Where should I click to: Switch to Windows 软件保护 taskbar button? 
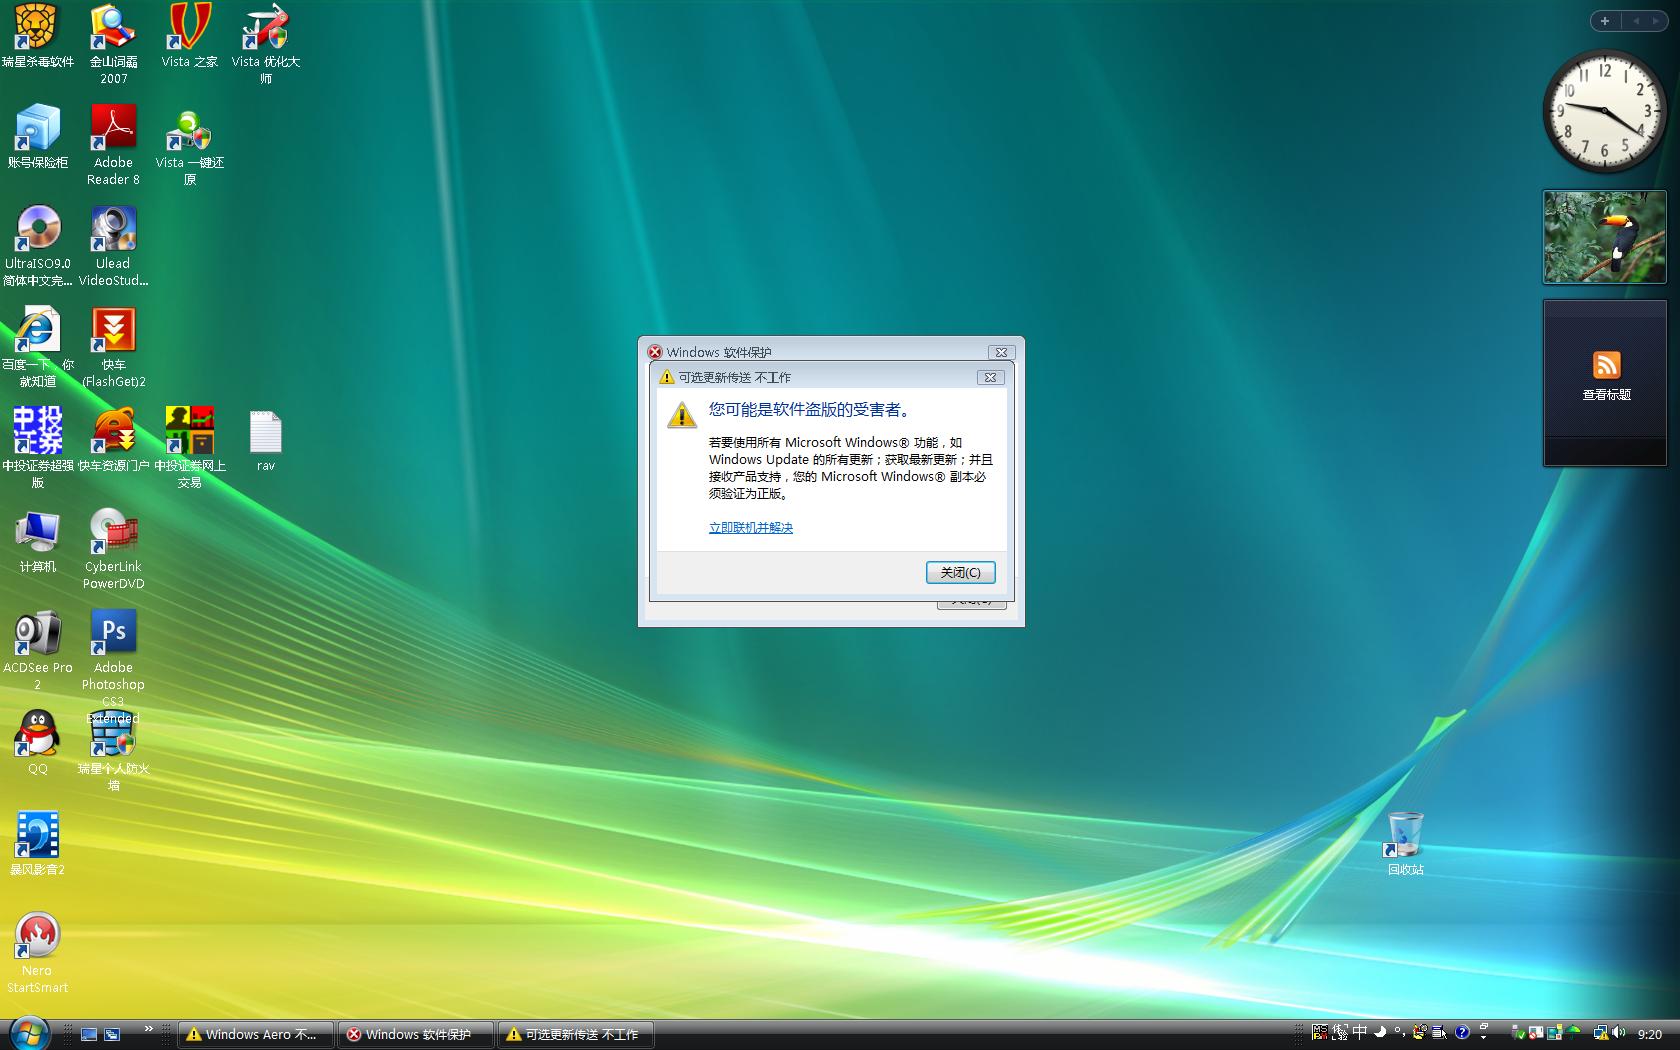click(415, 1034)
